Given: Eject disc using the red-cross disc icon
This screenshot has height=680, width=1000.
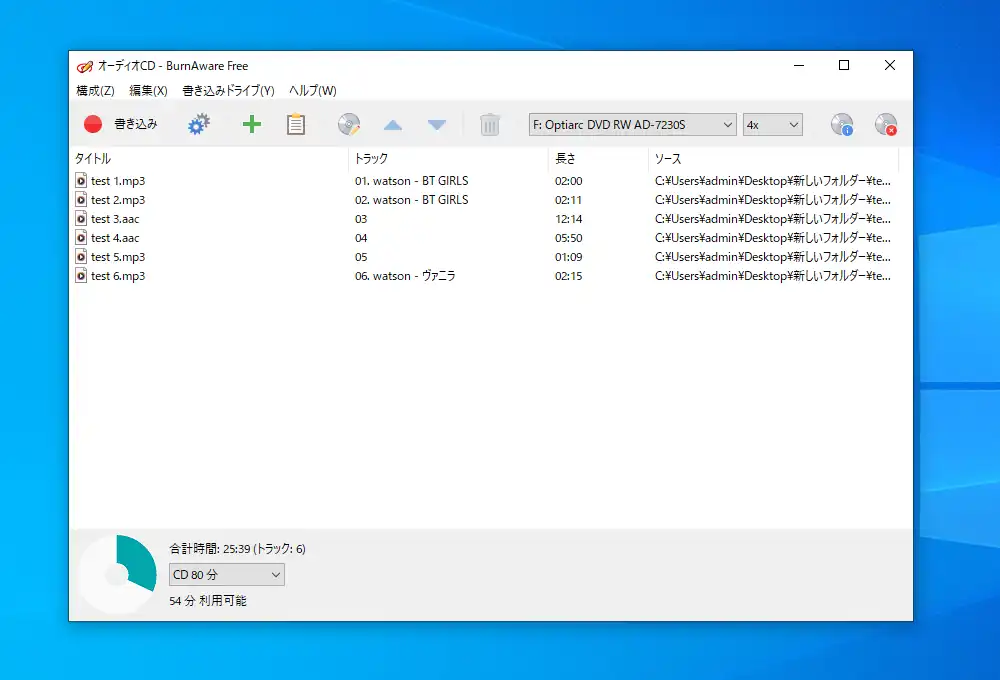Looking at the screenshot, I should click(886, 124).
